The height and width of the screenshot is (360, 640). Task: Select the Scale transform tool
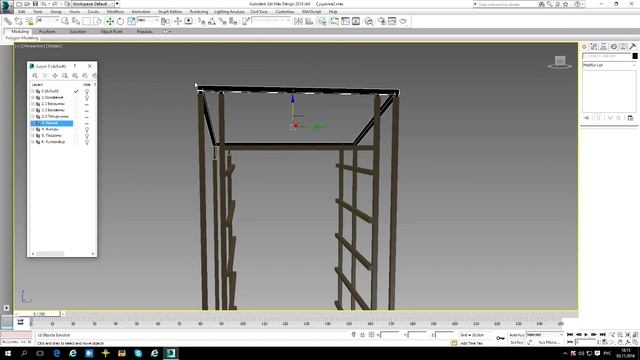(x=131, y=21)
